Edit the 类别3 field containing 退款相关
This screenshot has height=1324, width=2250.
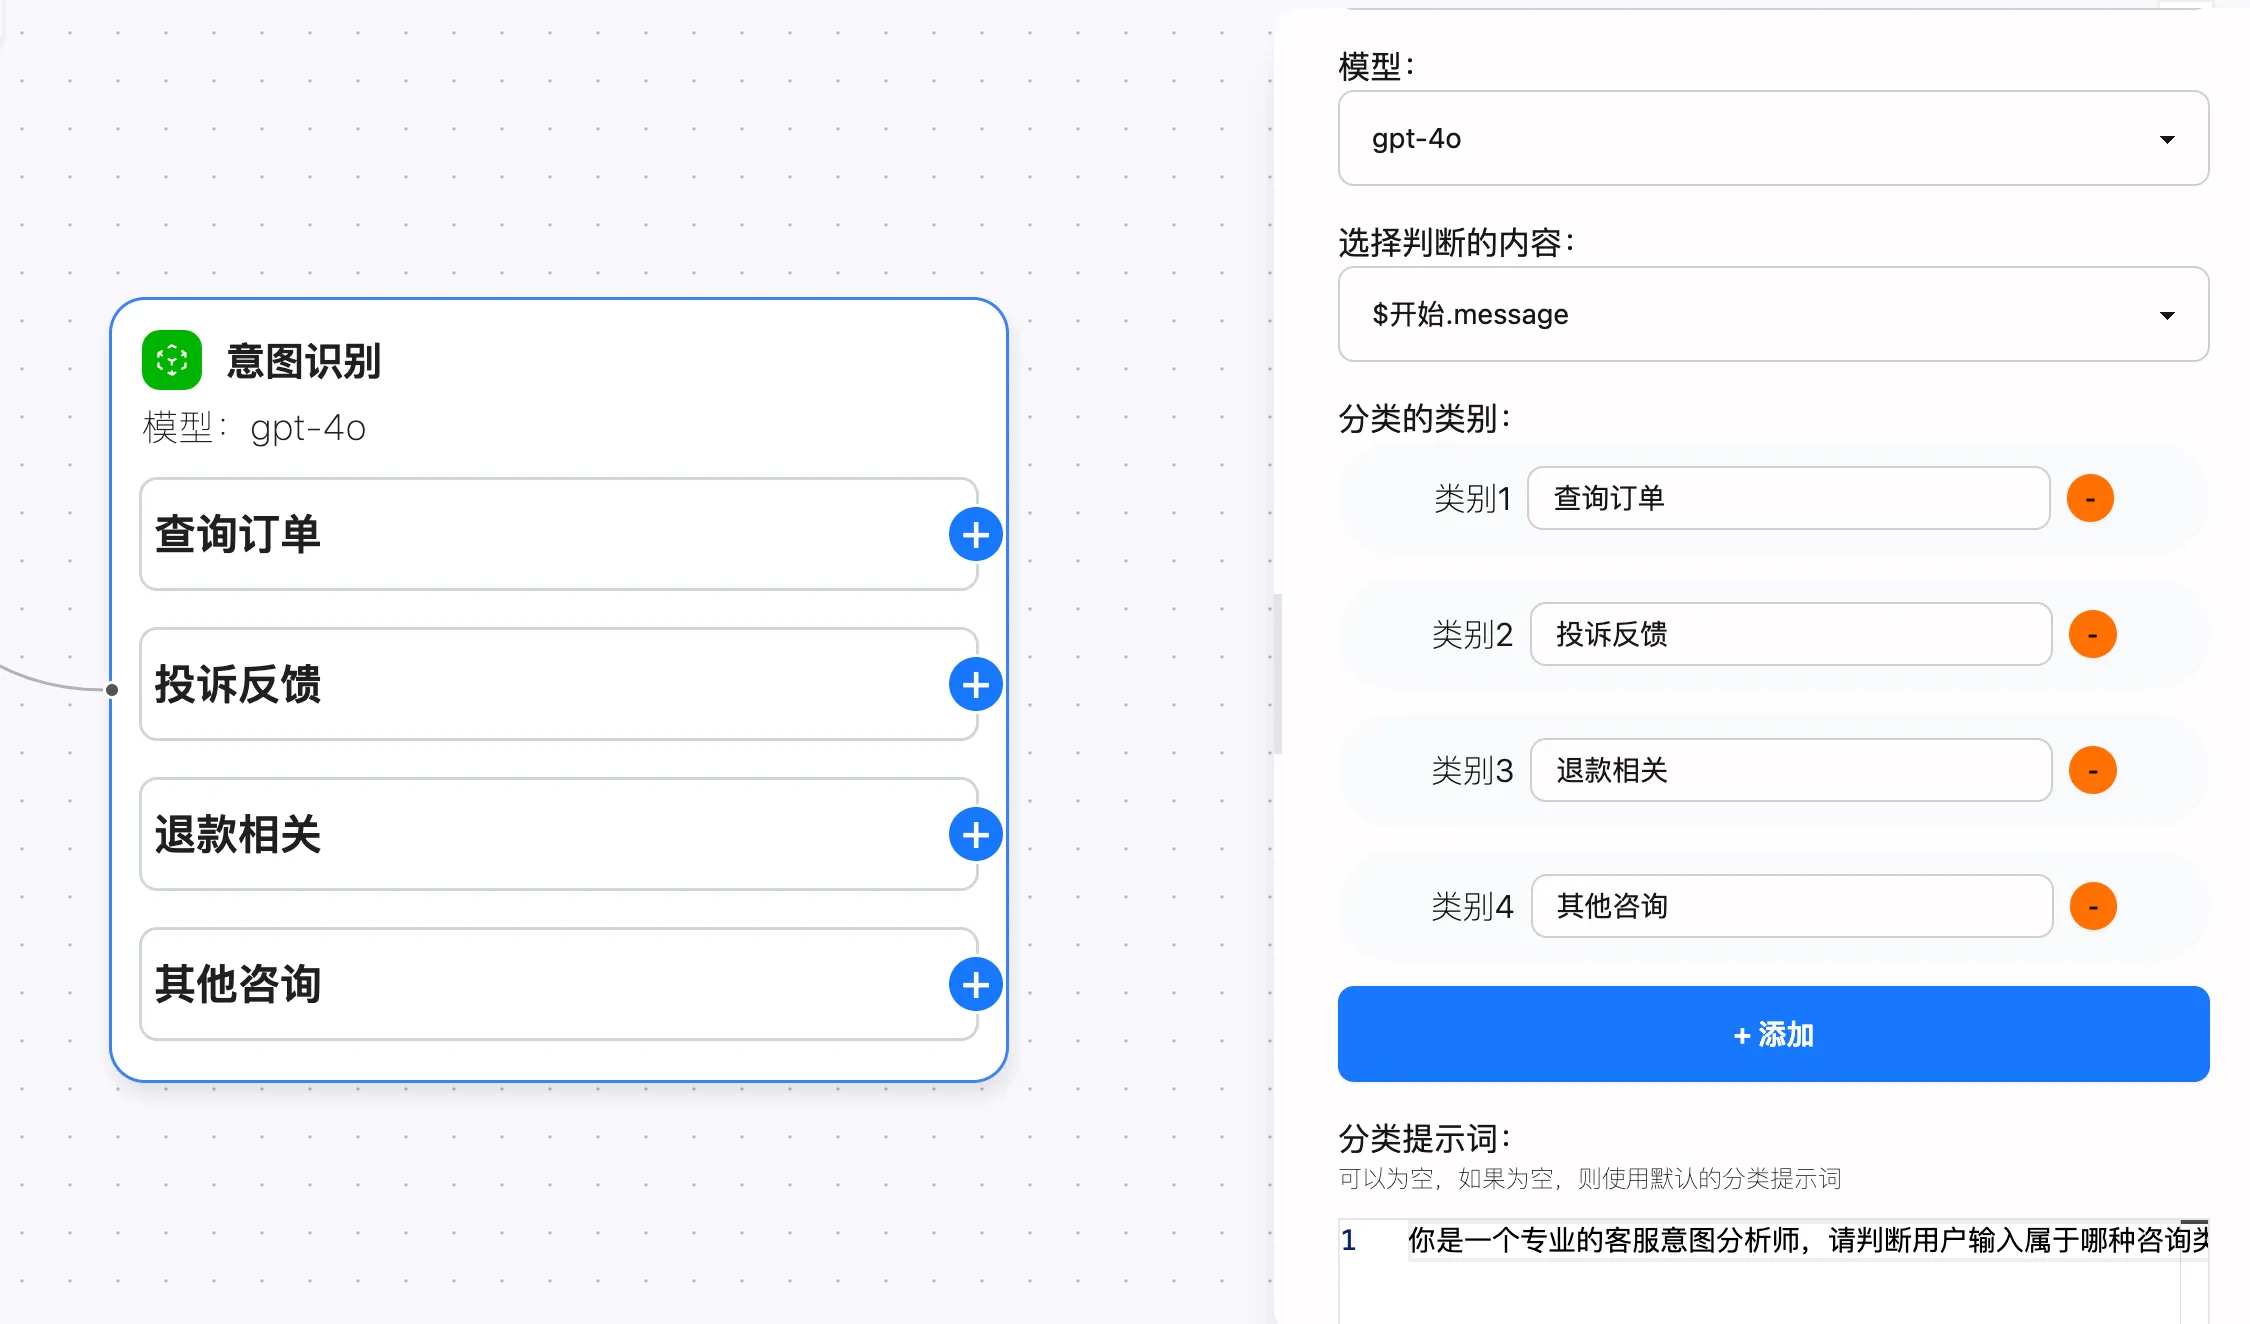click(x=1791, y=770)
